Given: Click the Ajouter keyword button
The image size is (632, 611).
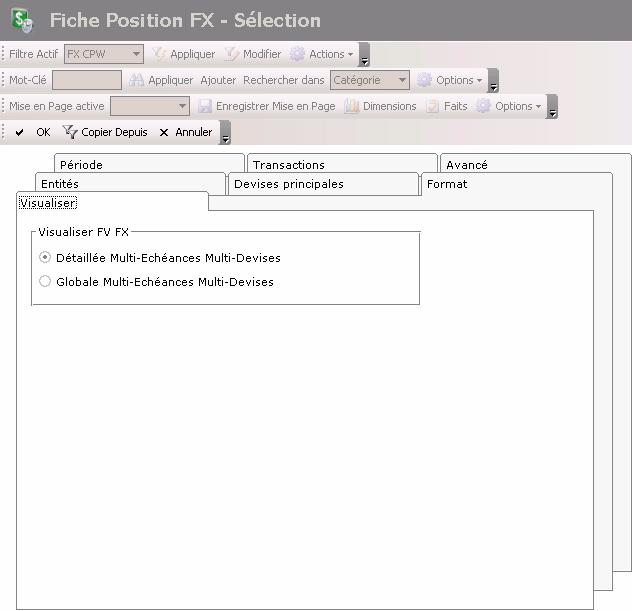Looking at the screenshot, I should 218,80.
